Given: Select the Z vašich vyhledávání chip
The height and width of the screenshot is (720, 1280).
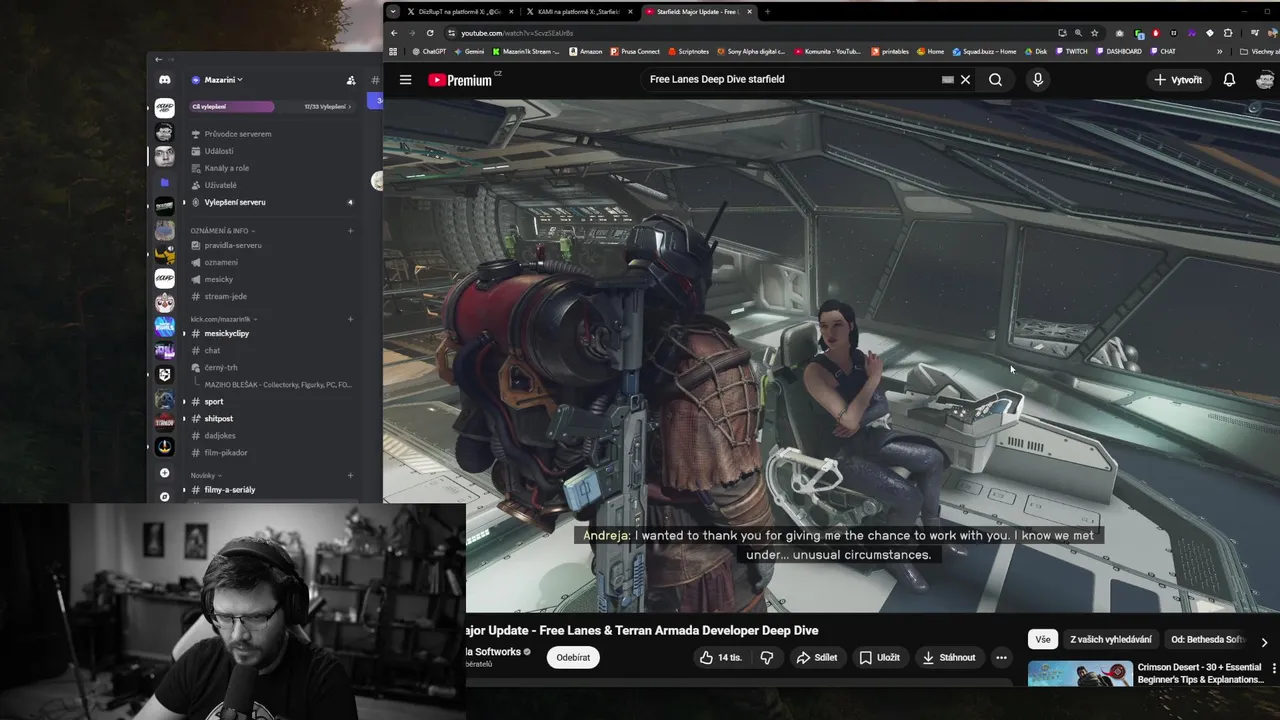Looking at the screenshot, I should 1110,639.
